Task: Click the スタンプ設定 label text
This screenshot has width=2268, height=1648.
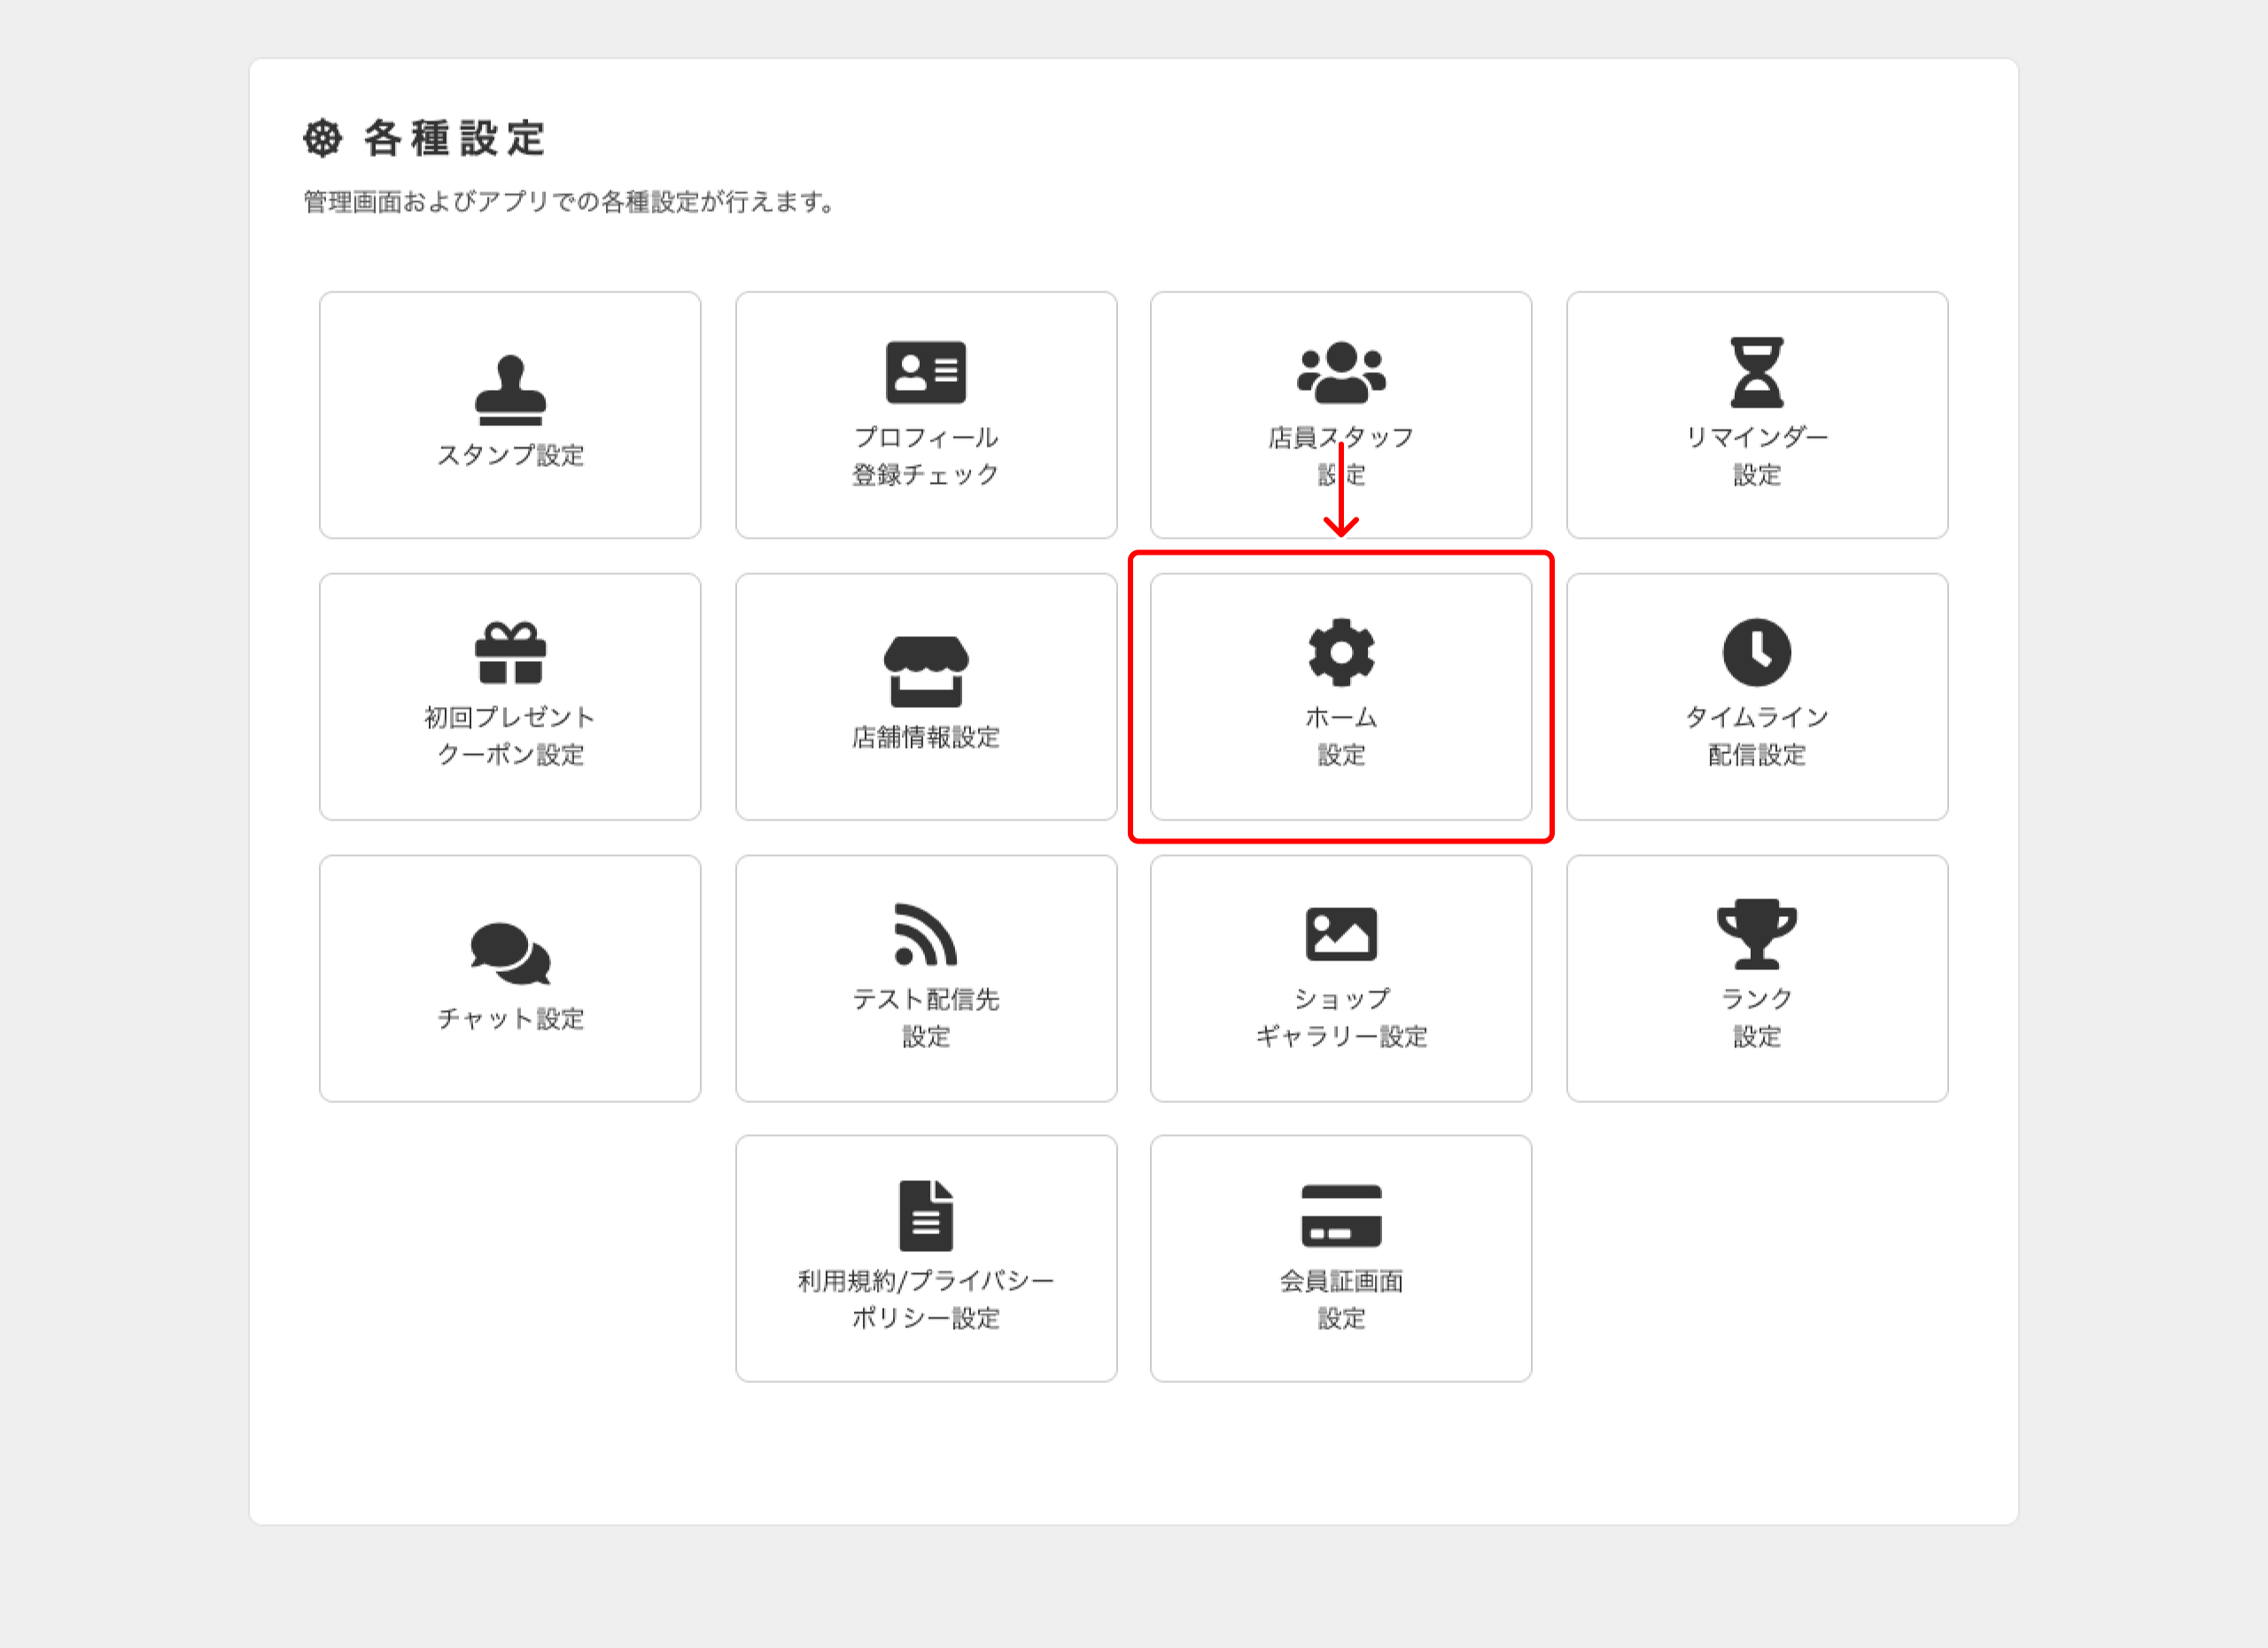Action: tap(510, 456)
